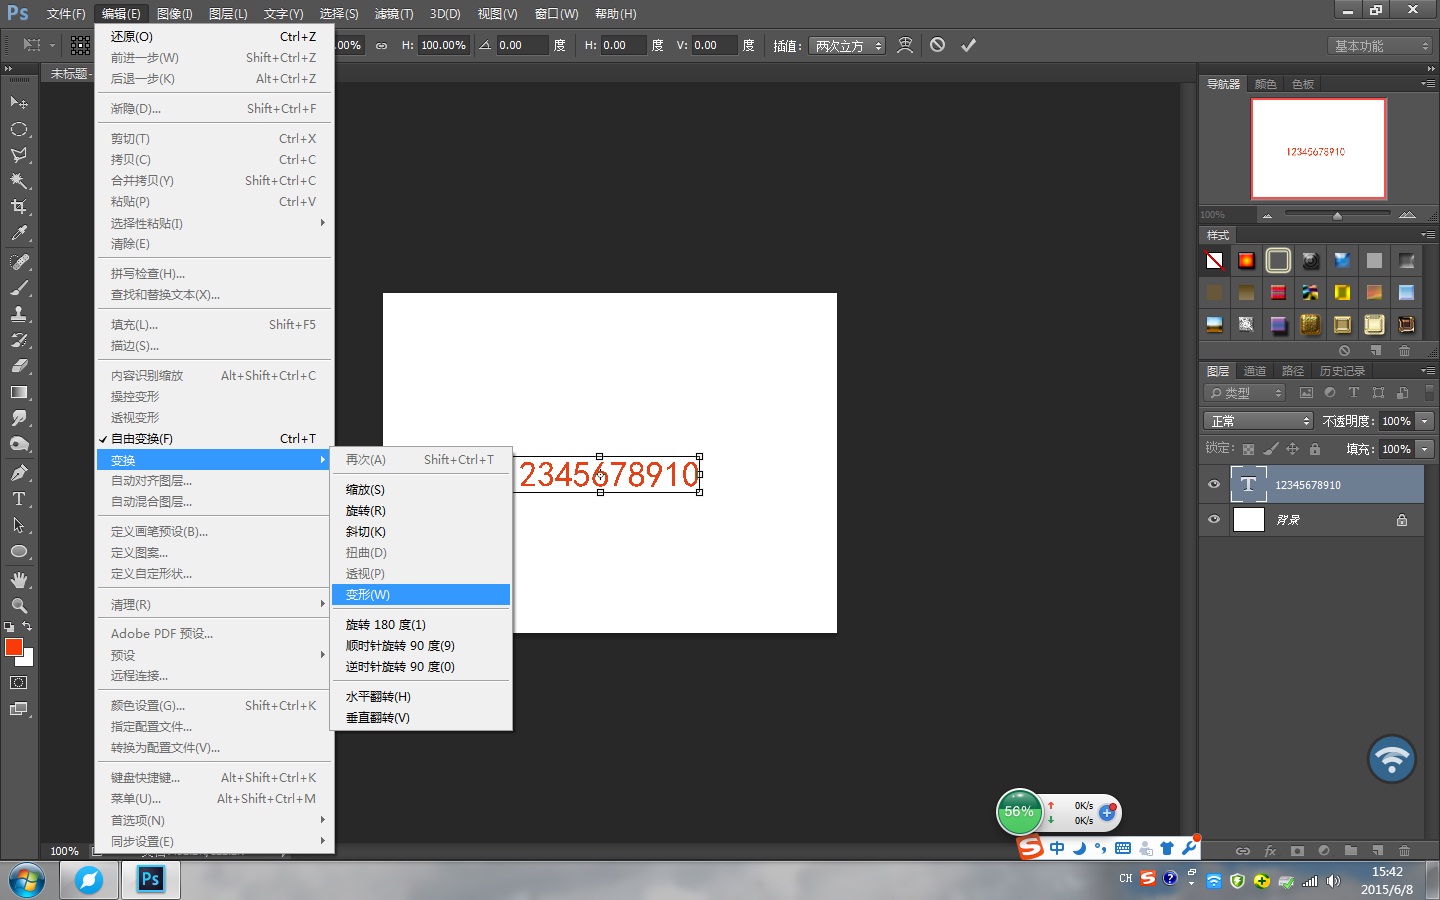This screenshot has height=900, width=1440.
Task: Select the Pen tool
Action: (x=19, y=473)
